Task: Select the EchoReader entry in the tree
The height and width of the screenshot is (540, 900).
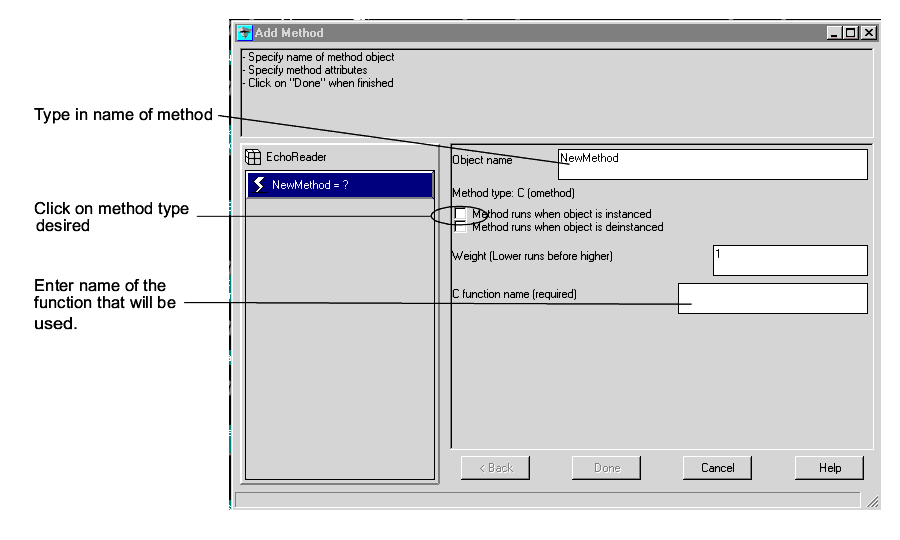Action: [x=294, y=157]
